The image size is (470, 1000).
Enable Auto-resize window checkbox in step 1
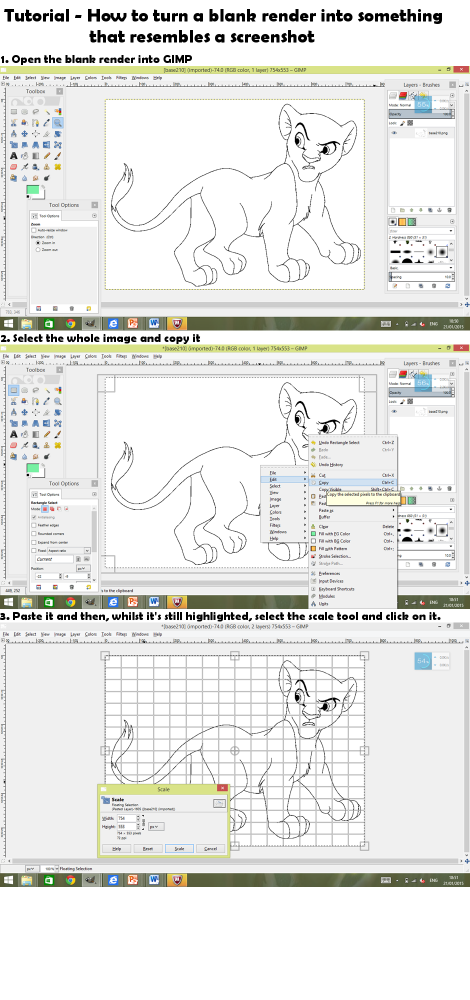click(34, 230)
